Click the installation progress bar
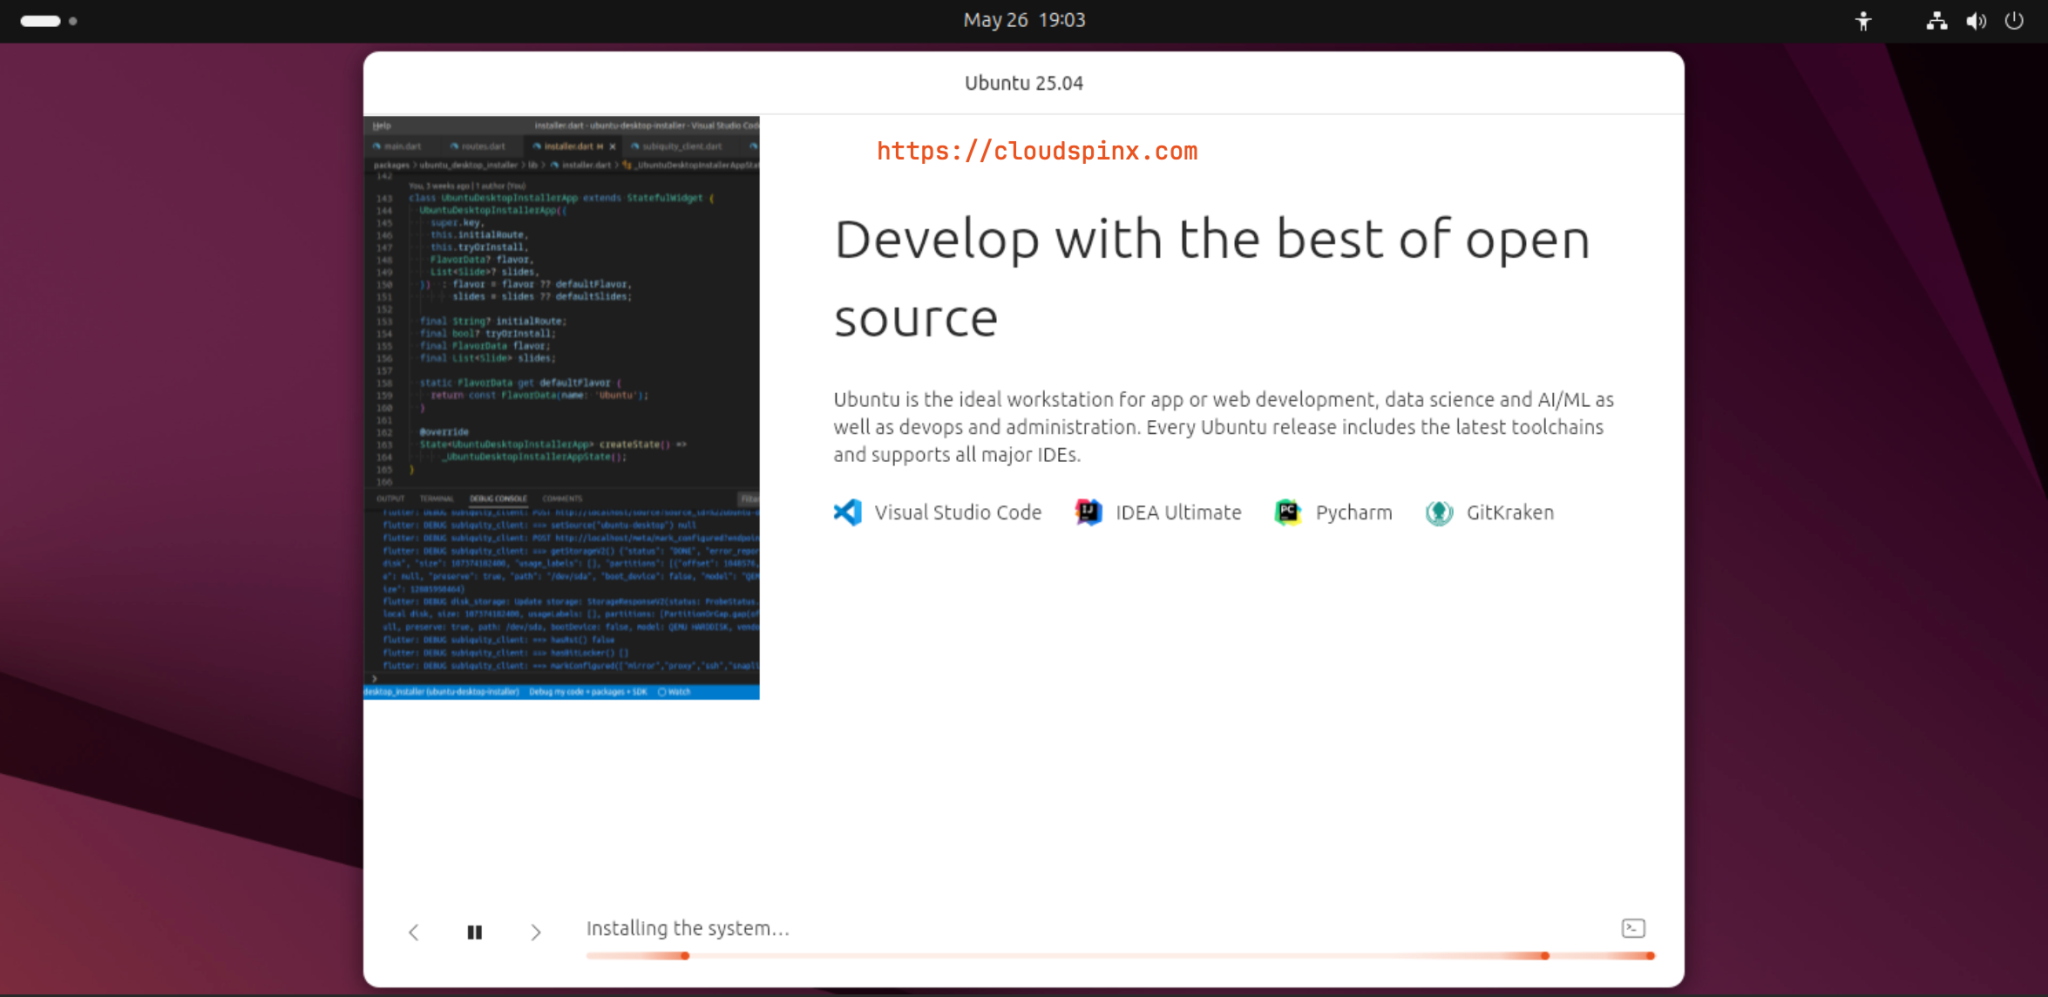The image size is (2048, 997). (x=1118, y=956)
